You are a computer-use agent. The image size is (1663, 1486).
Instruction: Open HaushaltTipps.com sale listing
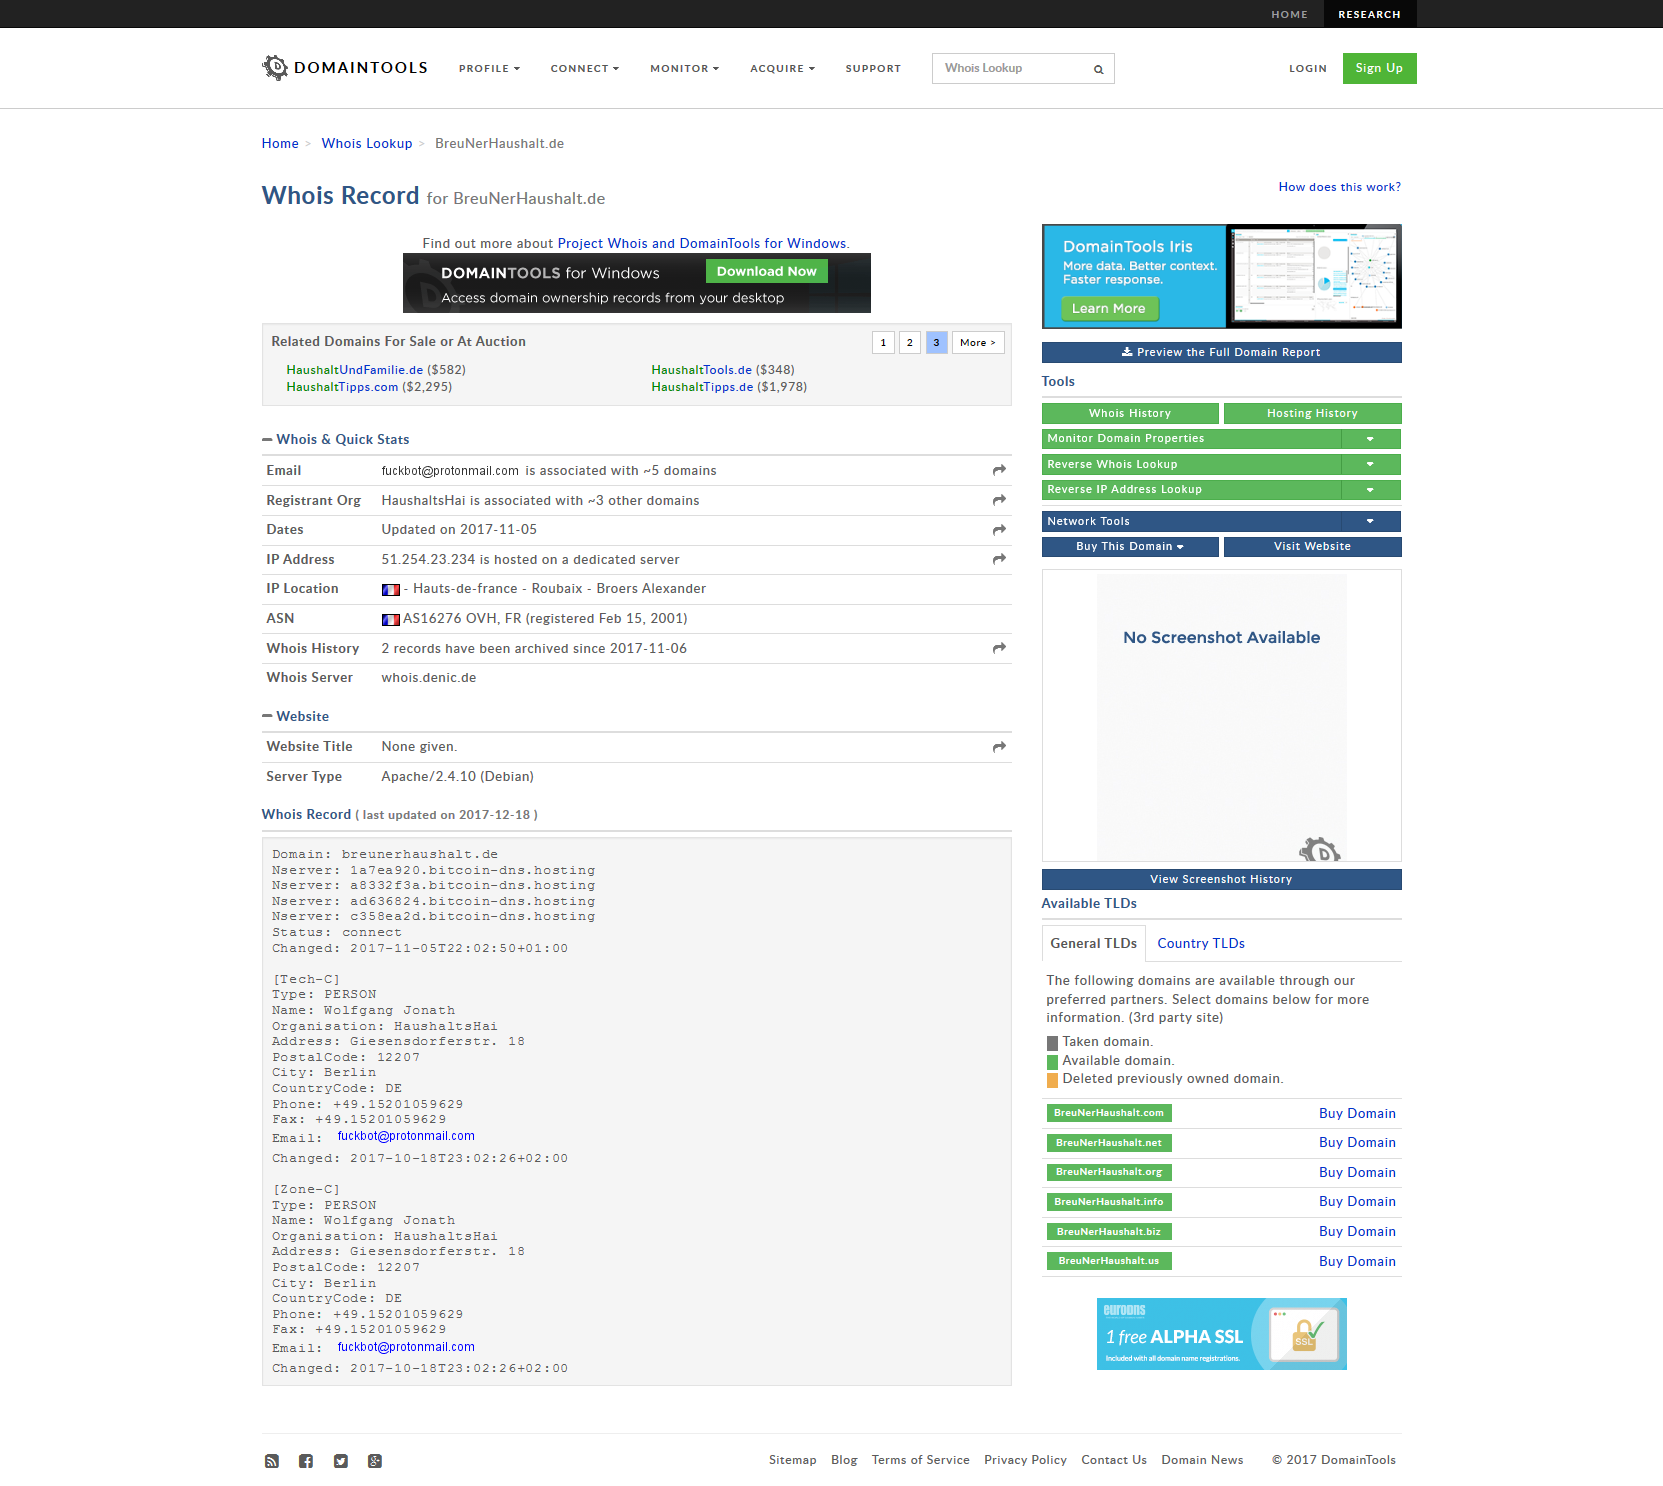(342, 387)
